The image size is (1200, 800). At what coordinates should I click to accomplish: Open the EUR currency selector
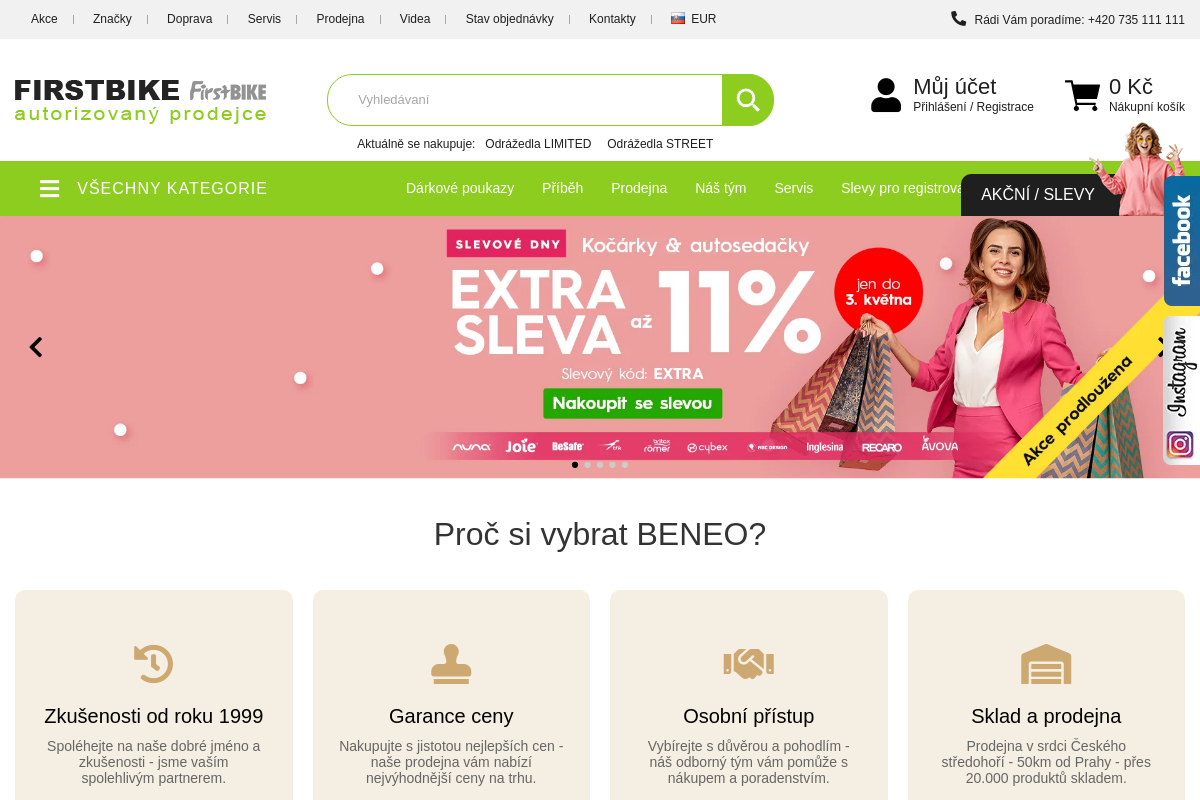coord(694,19)
